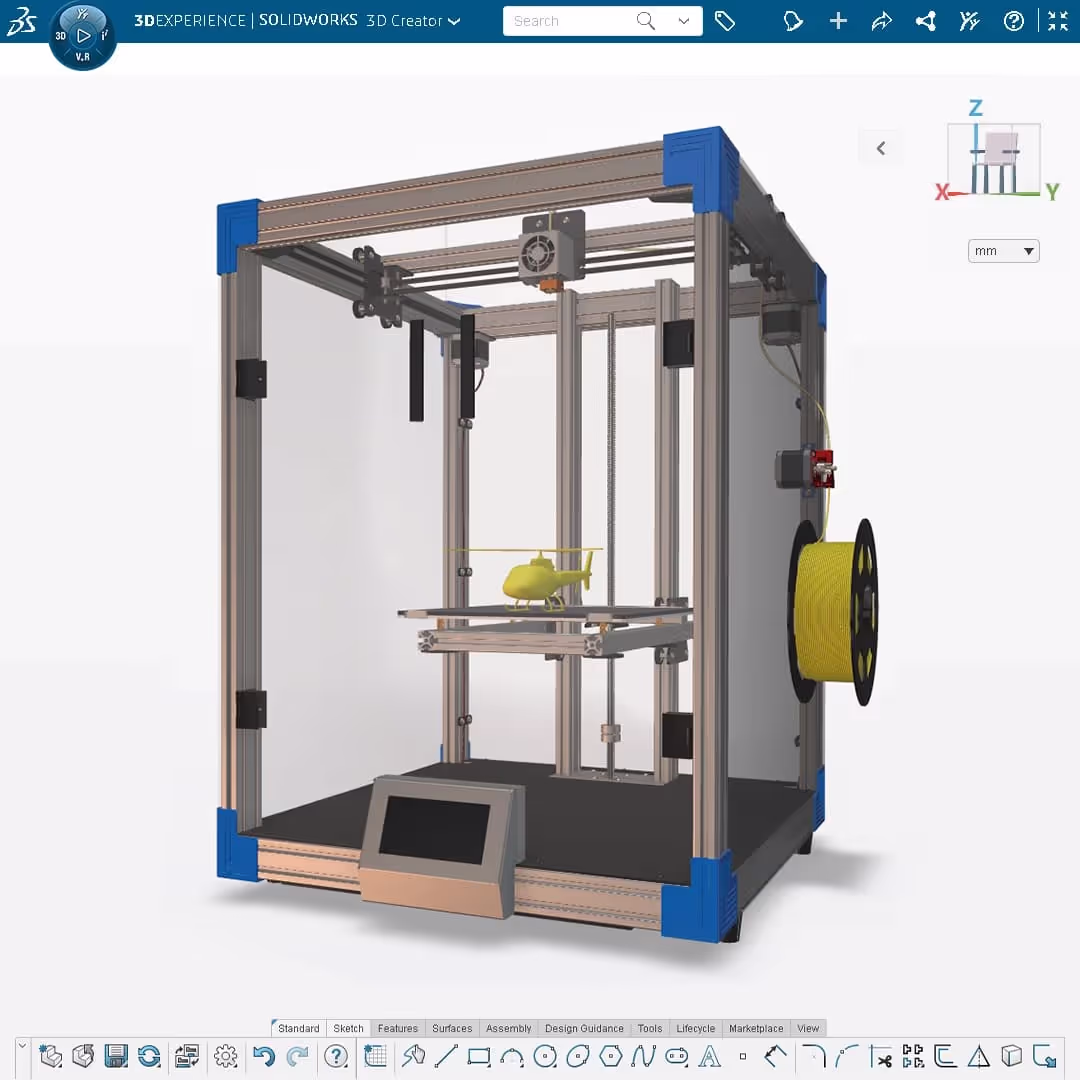Screen dimensions: 1080x1080
Task: Click the plus Add icon in top bar
Action: click(838, 21)
